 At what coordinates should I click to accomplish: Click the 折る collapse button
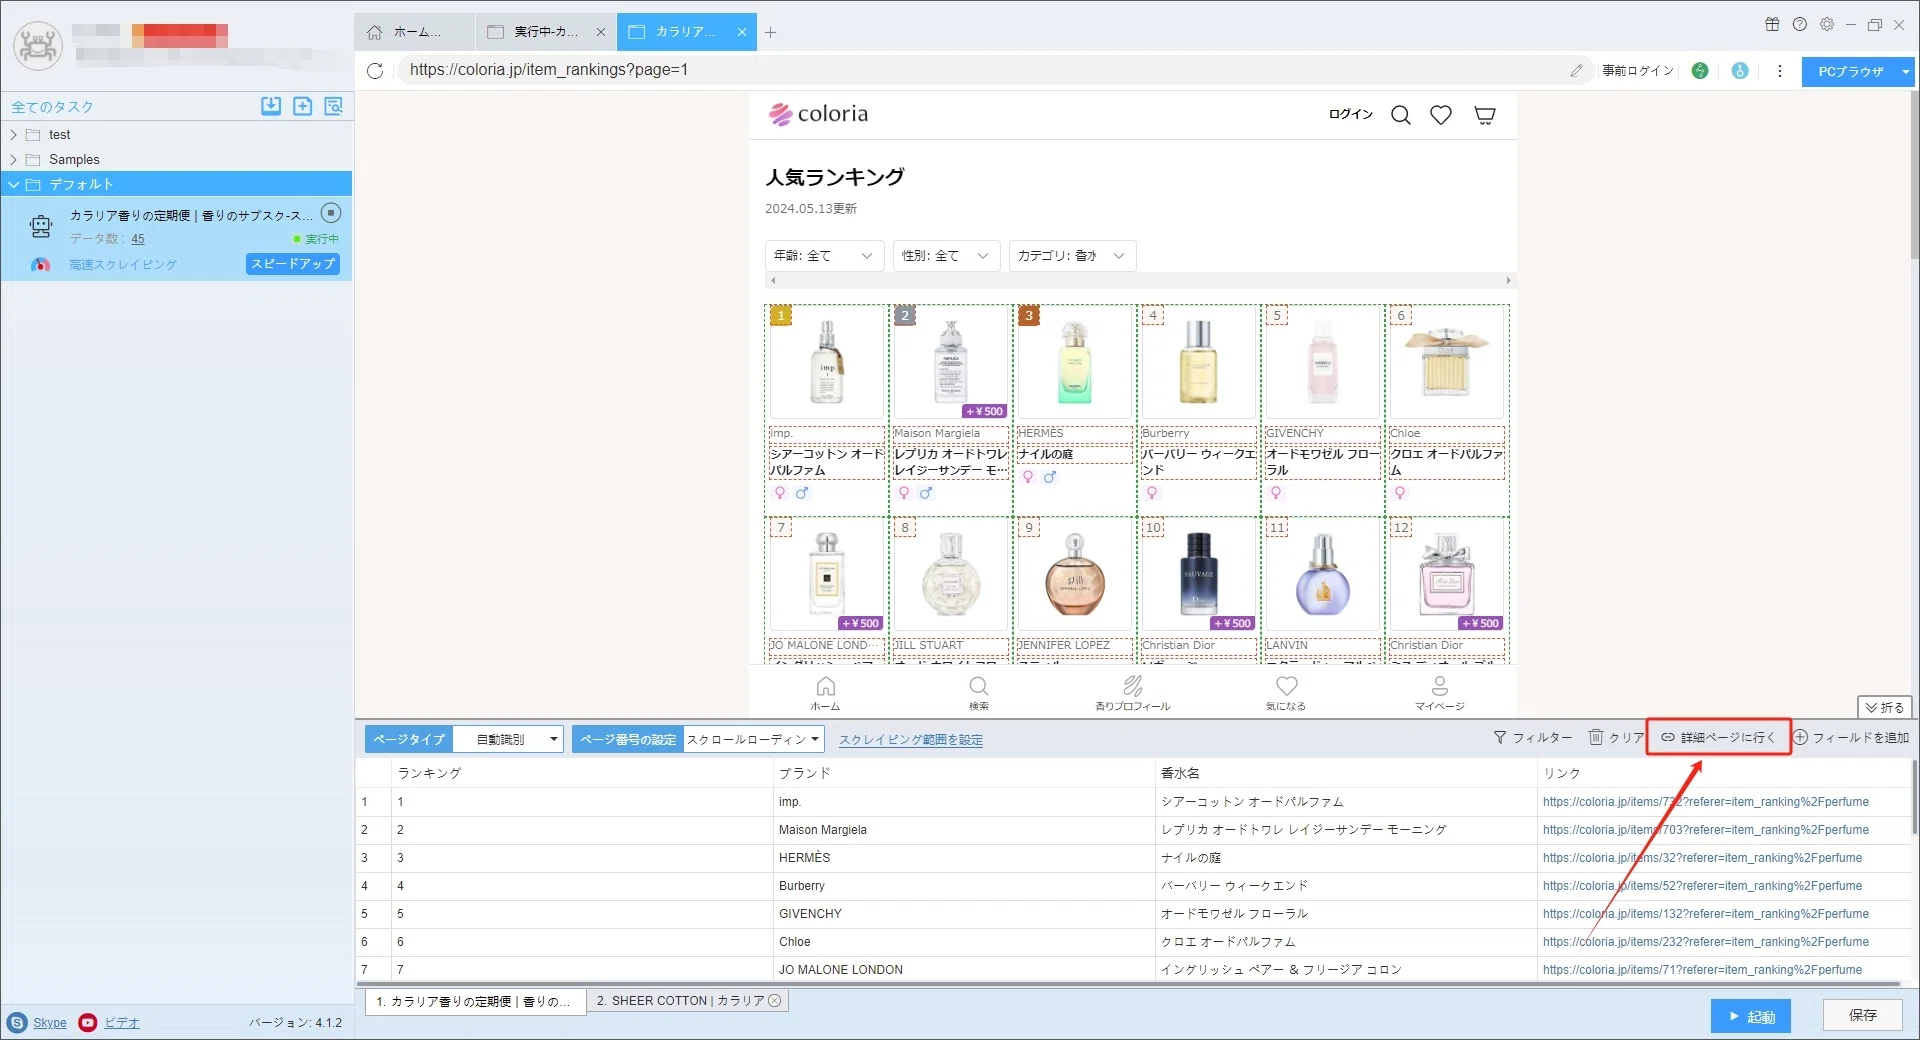click(x=1885, y=707)
